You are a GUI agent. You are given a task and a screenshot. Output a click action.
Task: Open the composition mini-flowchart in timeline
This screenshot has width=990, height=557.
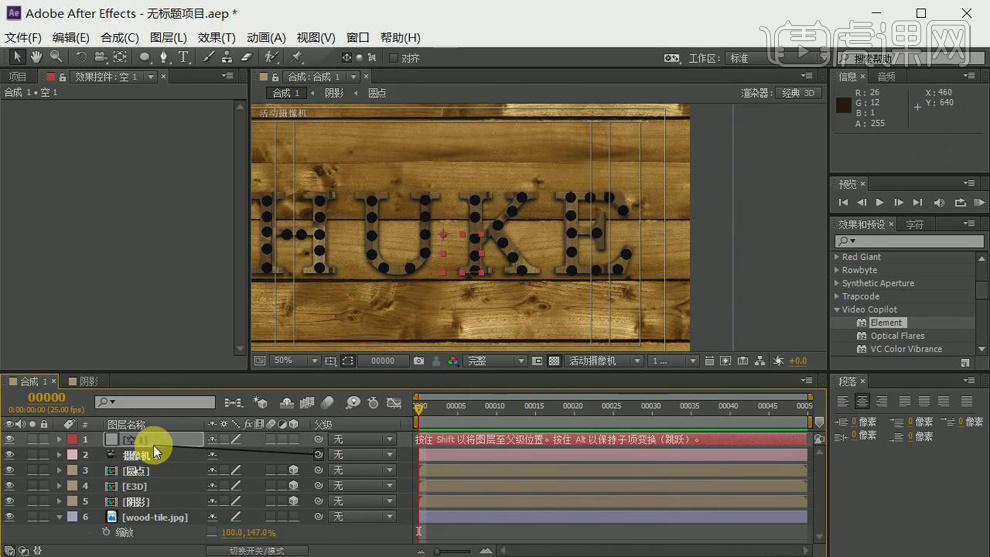(233, 402)
